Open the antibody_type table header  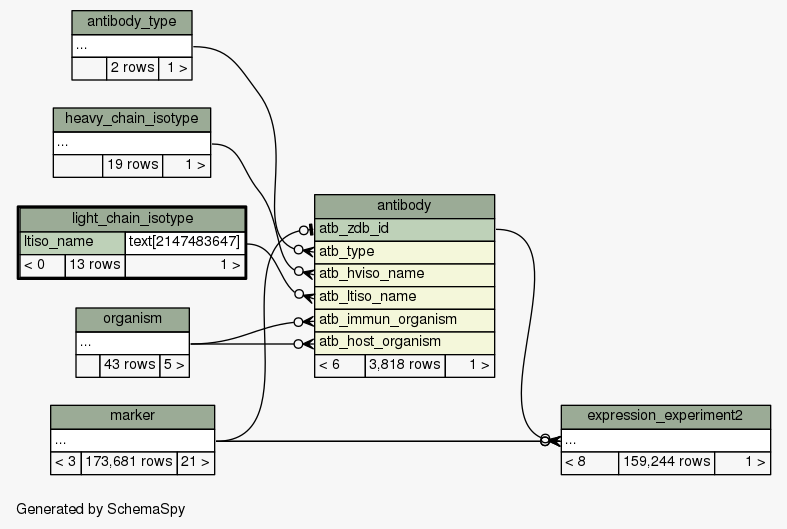(132, 22)
